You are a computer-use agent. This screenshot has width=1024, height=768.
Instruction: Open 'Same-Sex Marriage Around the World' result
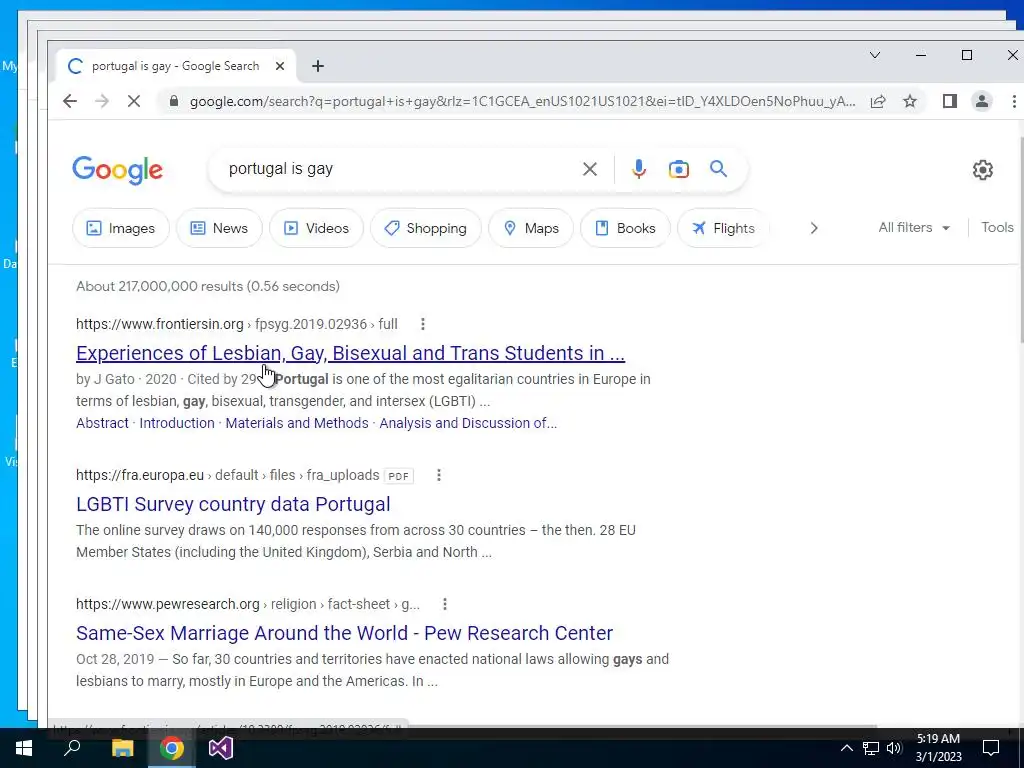344,633
